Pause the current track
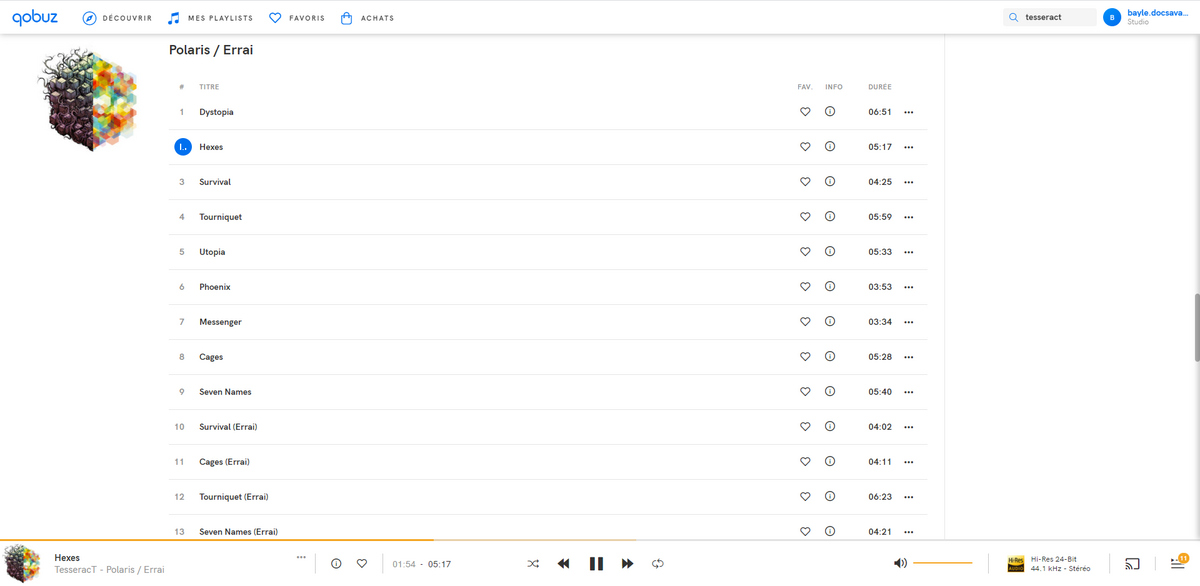 (596, 564)
